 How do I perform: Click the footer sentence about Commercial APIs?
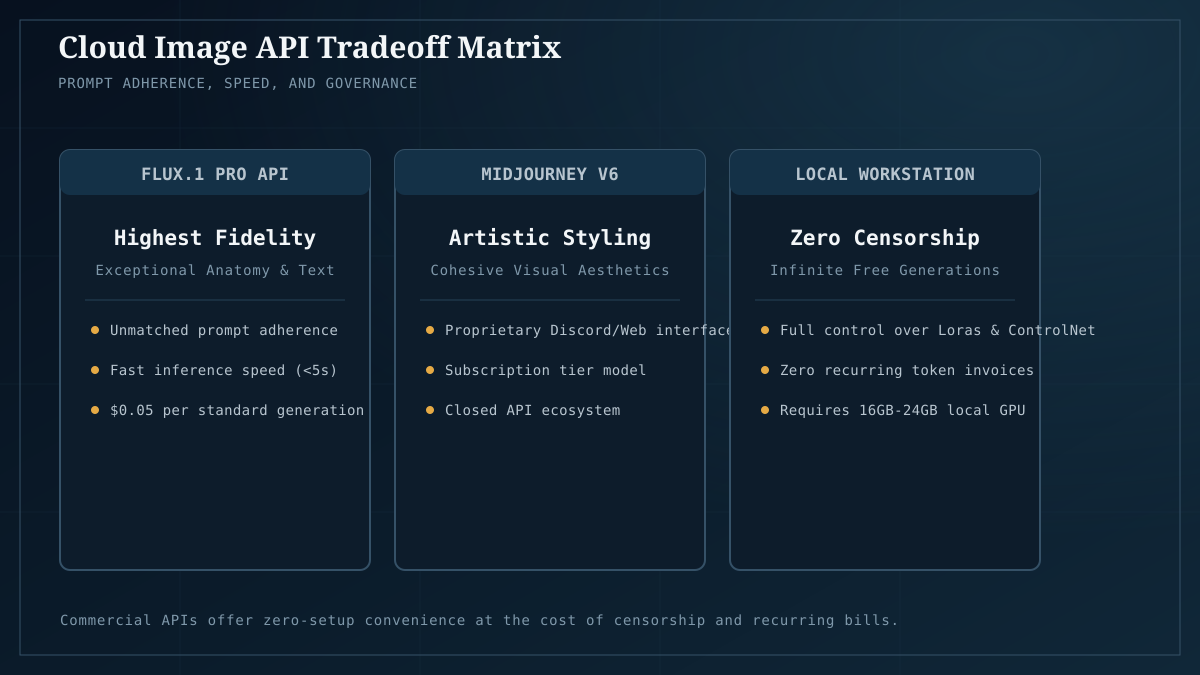[x=480, y=620]
